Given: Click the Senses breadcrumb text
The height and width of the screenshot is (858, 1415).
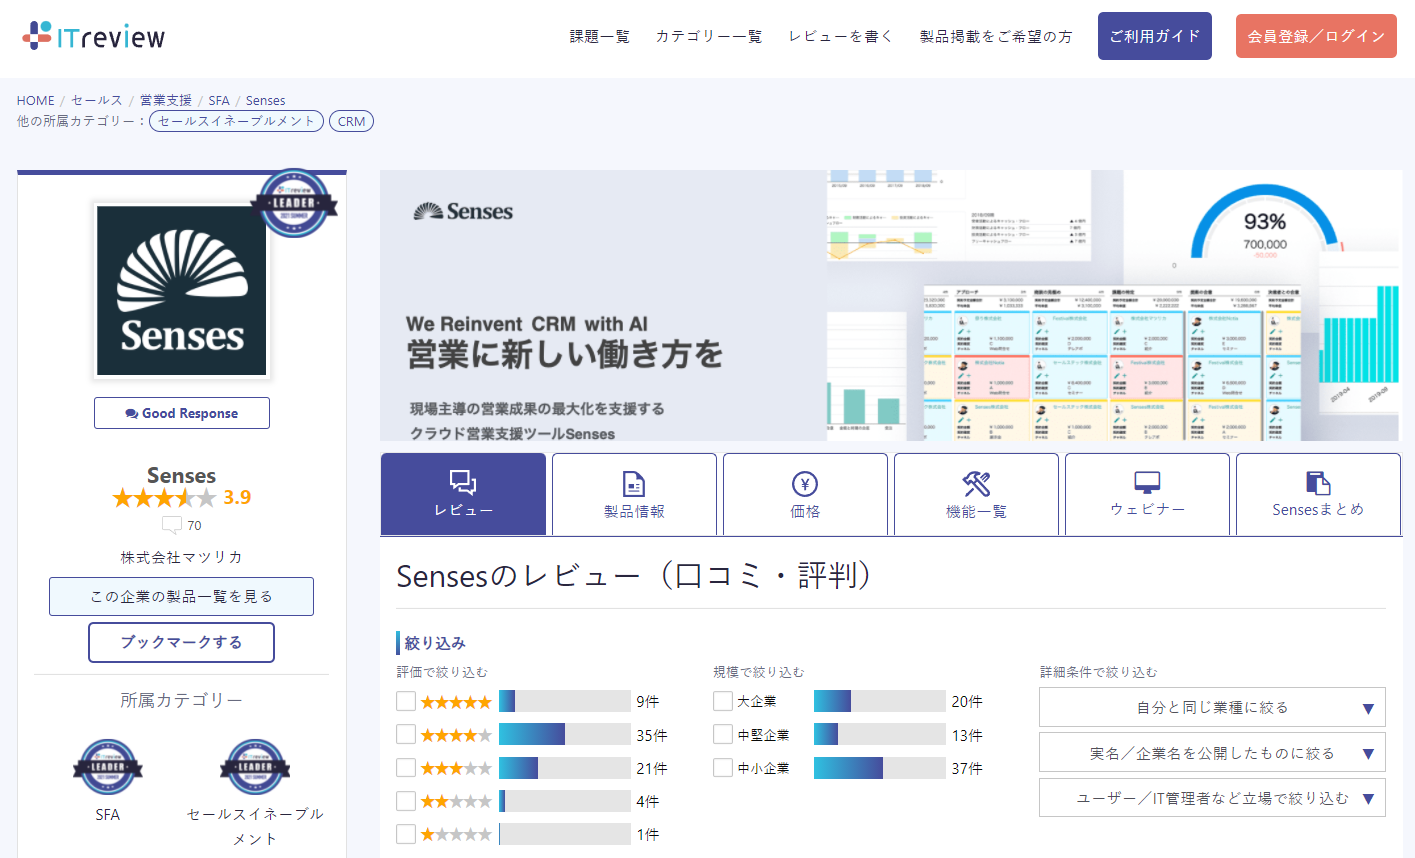Looking at the screenshot, I should point(266,100).
